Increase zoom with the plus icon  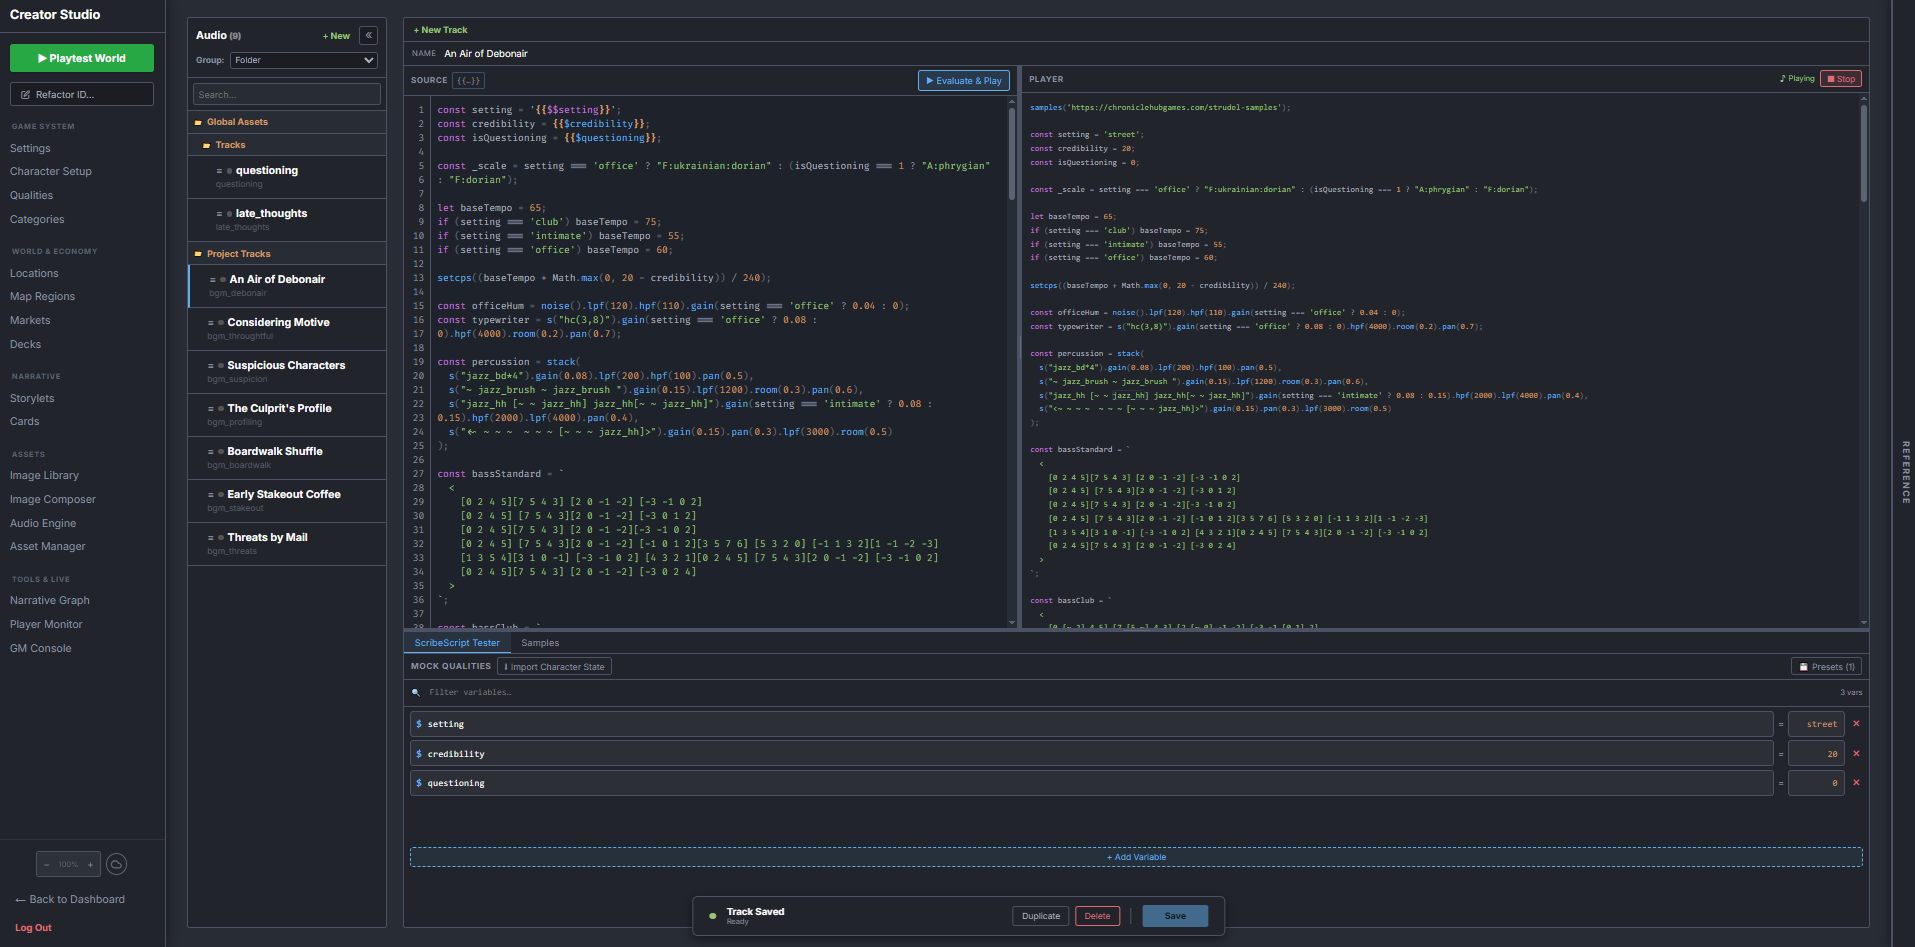[x=90, y=864]
